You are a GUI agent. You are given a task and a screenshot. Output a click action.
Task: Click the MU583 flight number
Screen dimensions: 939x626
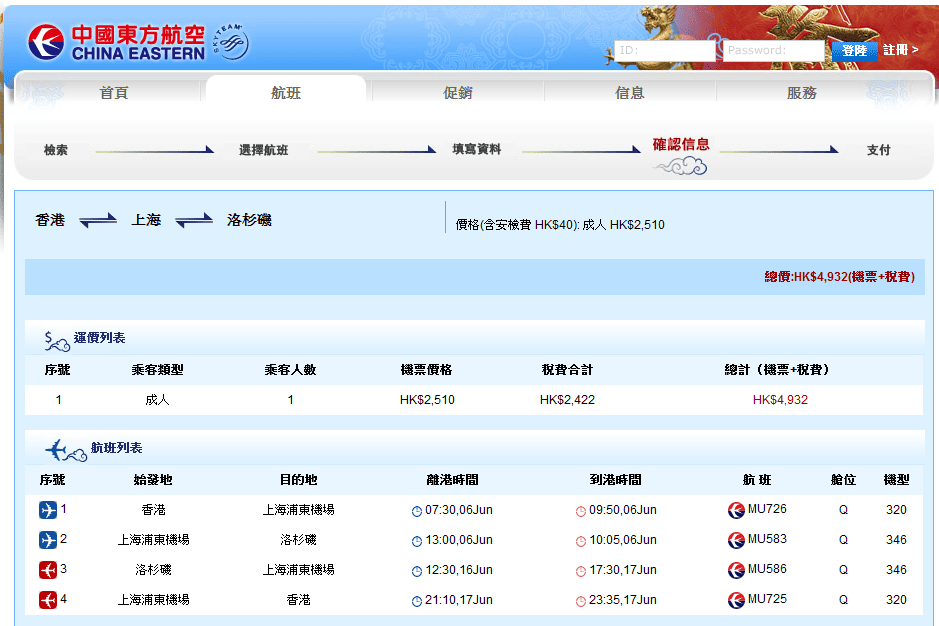coord(767,540)
